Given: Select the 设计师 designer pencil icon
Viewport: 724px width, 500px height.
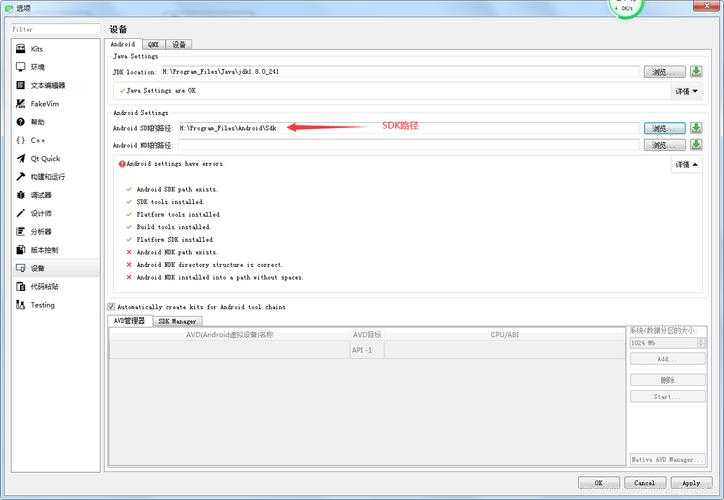Looking at the screenshot, I should pos(21,213).
